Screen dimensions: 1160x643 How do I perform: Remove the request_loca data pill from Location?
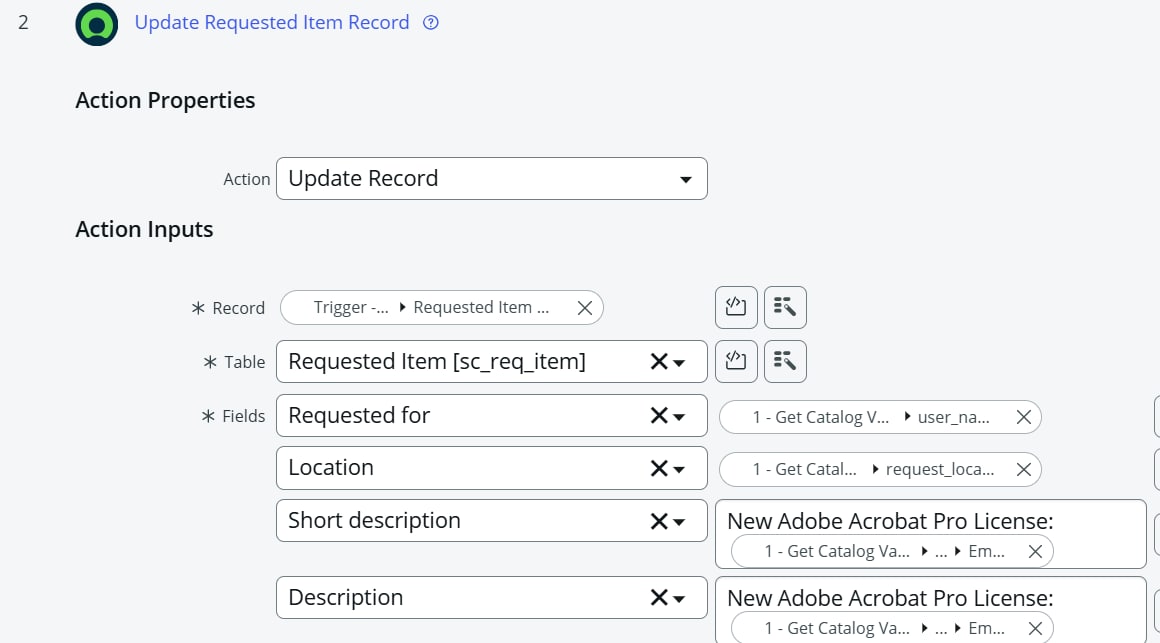pos(1022,469)
